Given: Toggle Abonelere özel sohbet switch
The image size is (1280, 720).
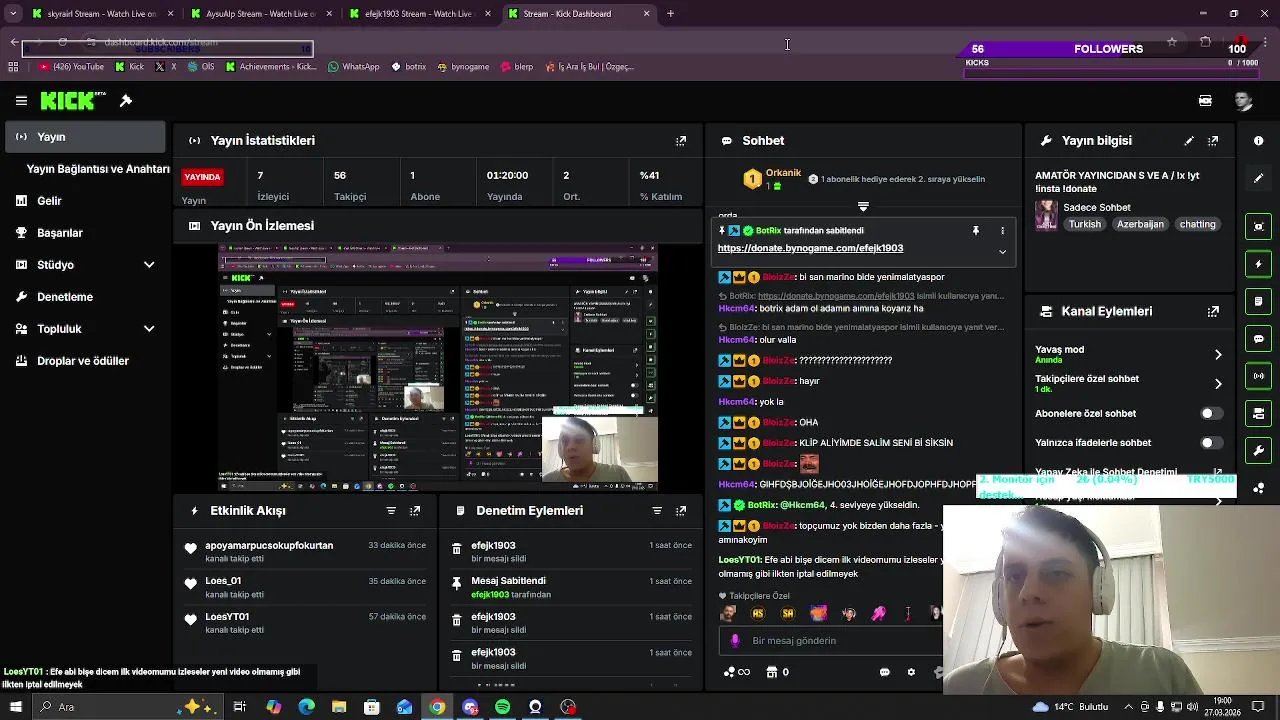Looking at the screenshot, I should tap(1210, 413).
